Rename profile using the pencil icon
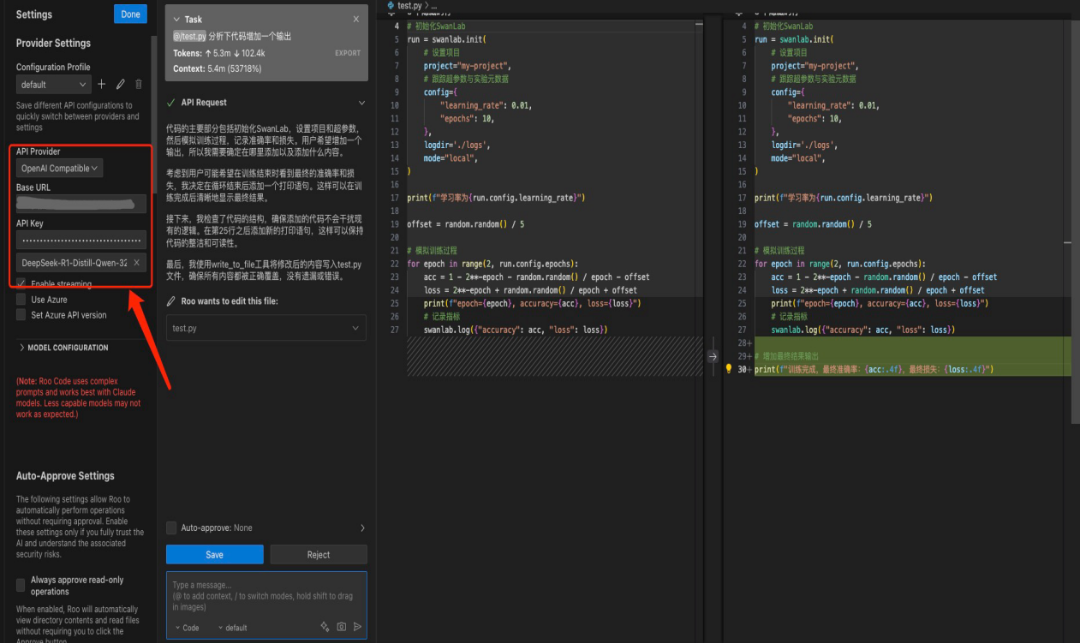The image size is (1080, 643). coord(120,84)
